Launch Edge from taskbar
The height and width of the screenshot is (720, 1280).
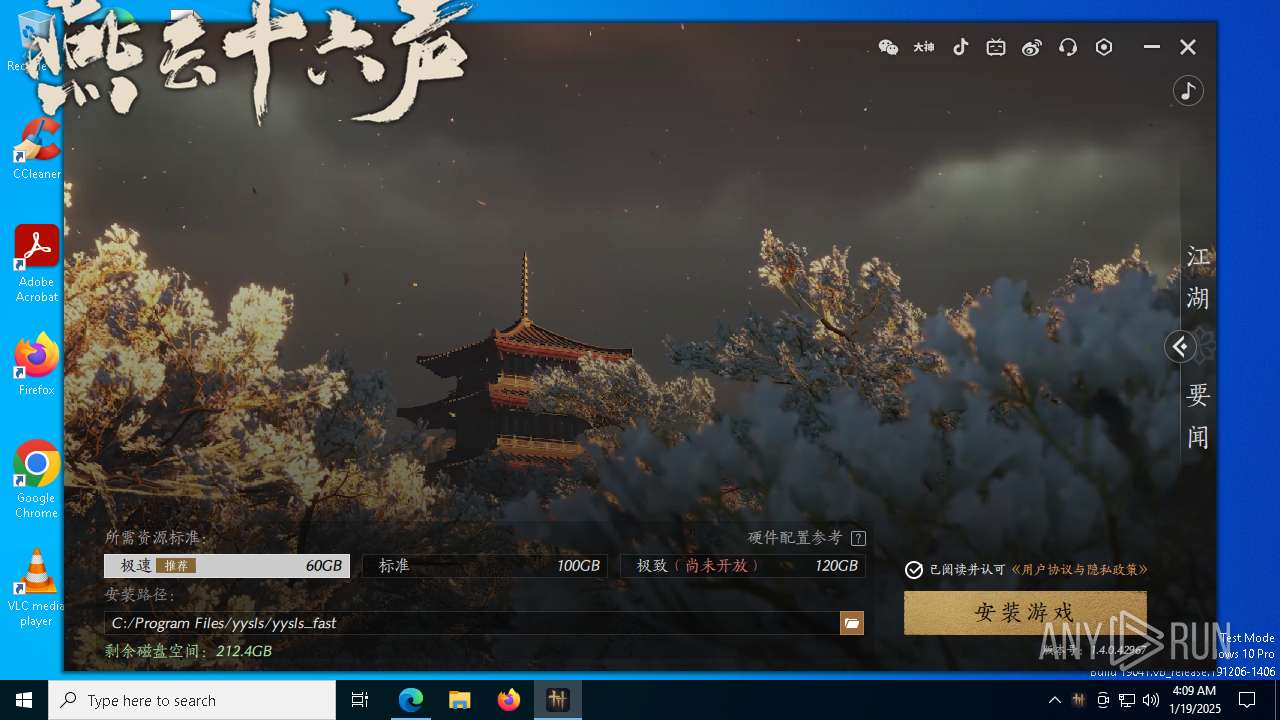coord(411,700)
